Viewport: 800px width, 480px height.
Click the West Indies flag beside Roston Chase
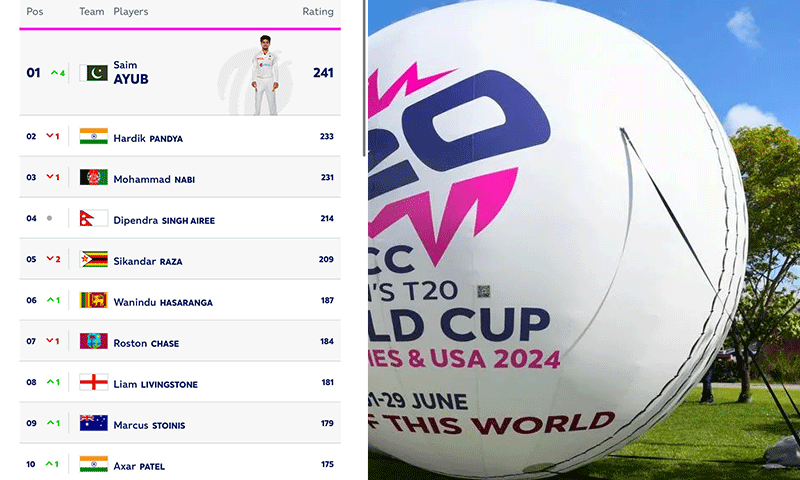coord(93,341)
